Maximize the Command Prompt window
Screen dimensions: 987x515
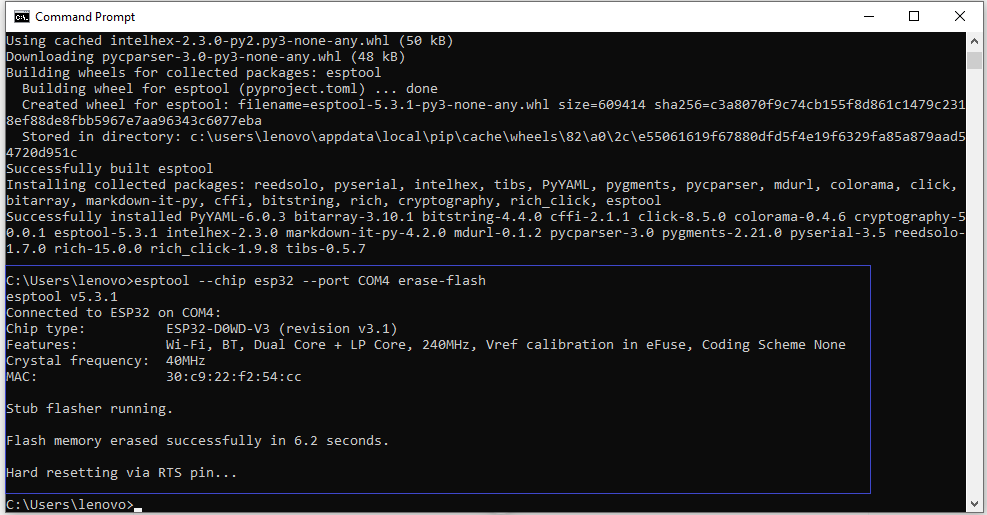coord(914,16)
